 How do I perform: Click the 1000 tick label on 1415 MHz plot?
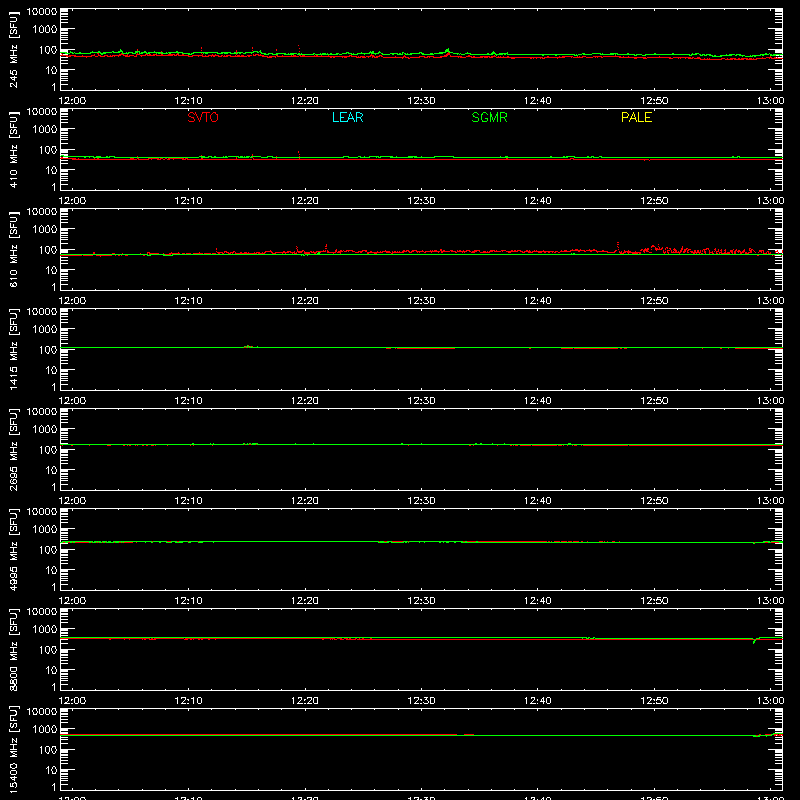pos(45,330)
